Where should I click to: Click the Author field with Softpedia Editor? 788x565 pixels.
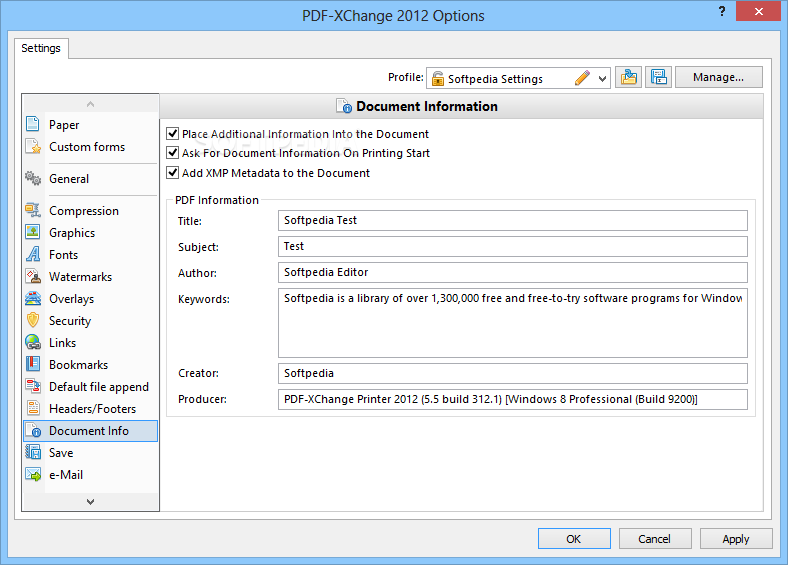pos(513,272)
